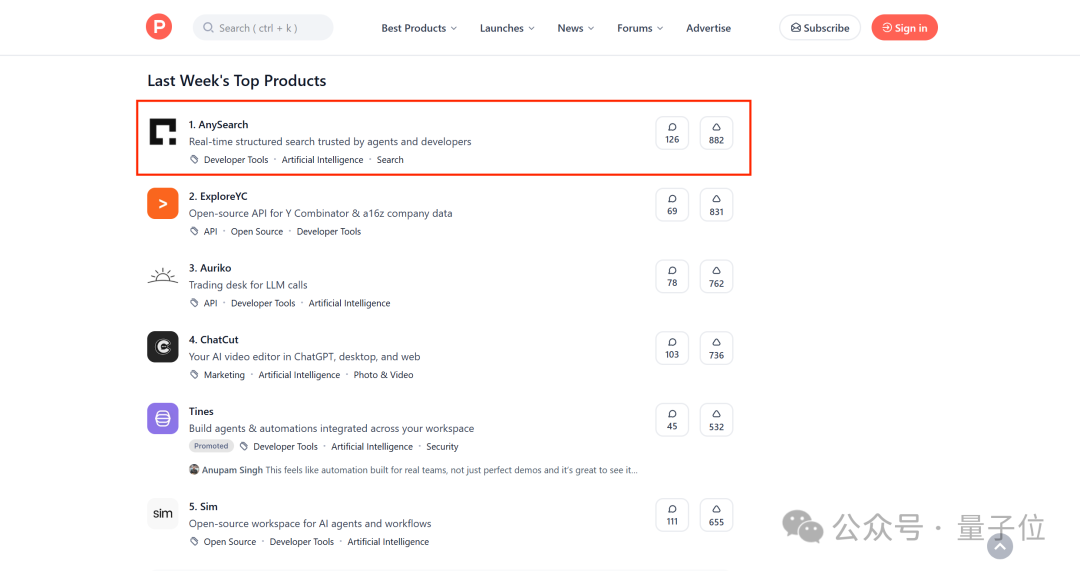
Task: Open the Auriko sunrise logo
Action: point(163,276)
